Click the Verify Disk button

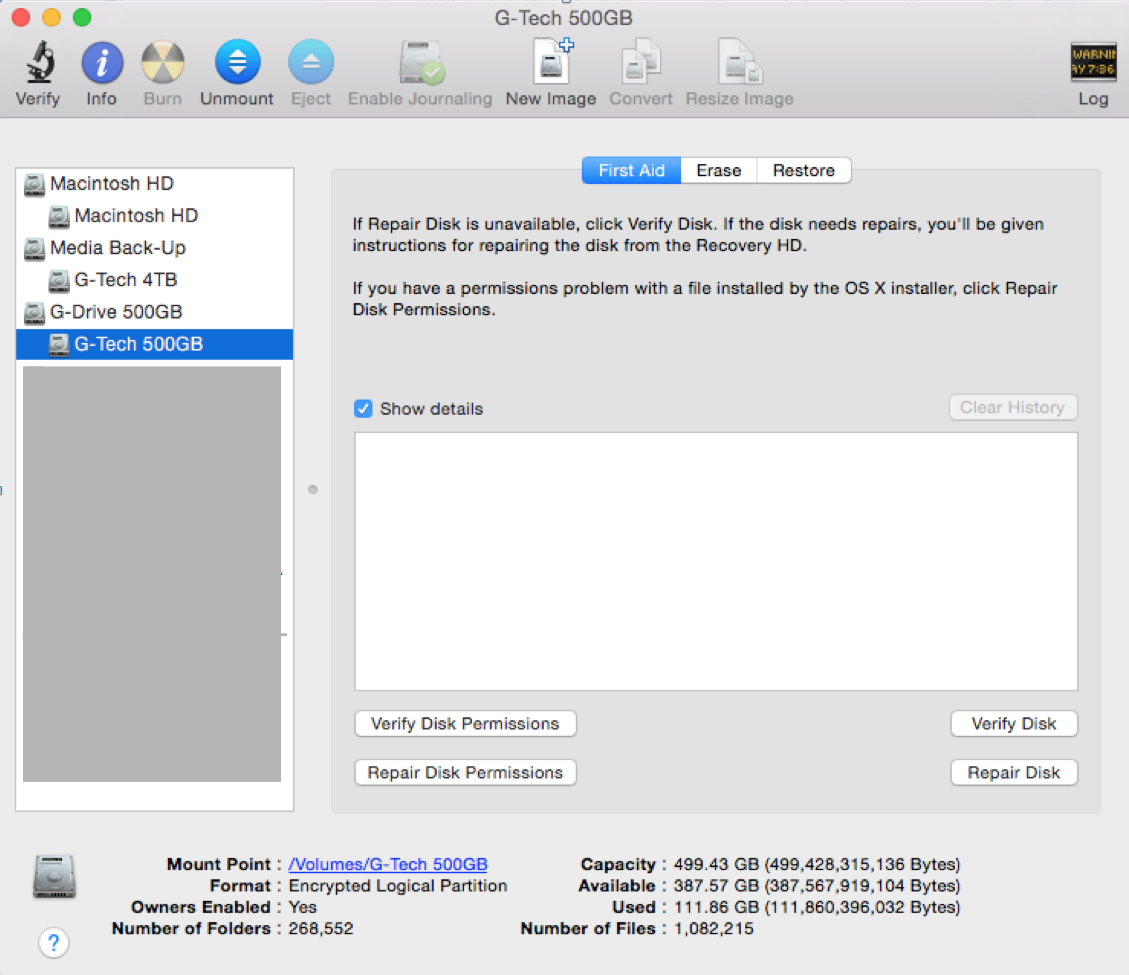1014,724
